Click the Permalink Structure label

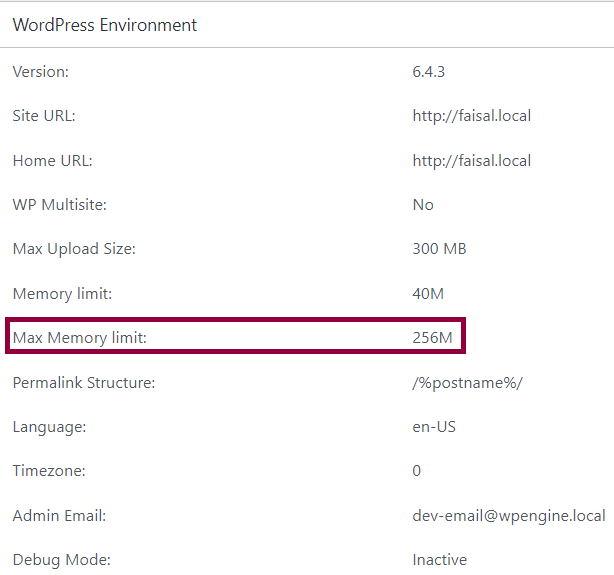click(84, 383)
